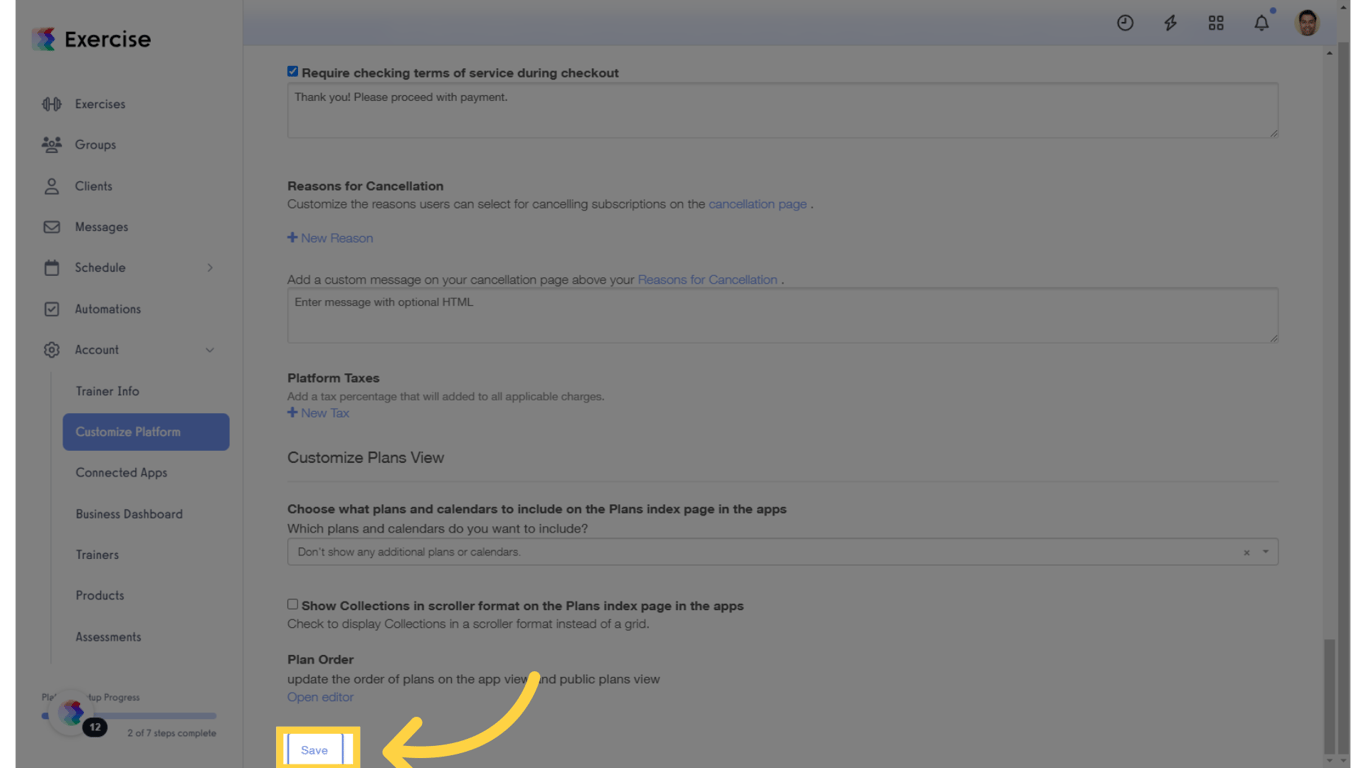The height and width of the screenshot is (768, 1366).
Task: Collapse the Account menu chevron
Action: point(210,350)
